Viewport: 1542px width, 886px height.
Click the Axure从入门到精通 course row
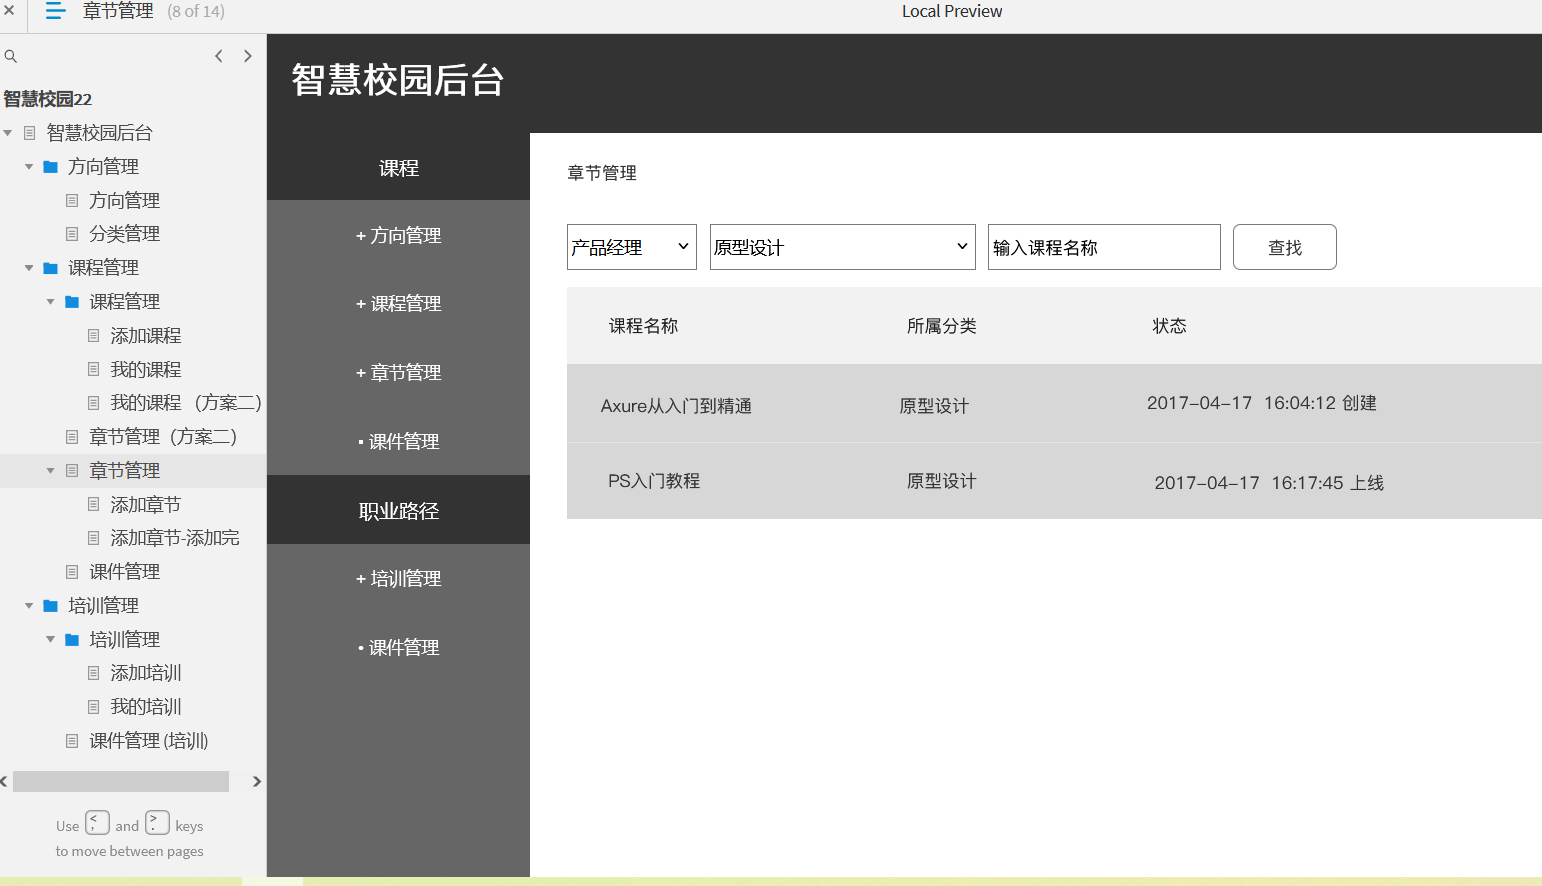click(x=1054, y=404)
